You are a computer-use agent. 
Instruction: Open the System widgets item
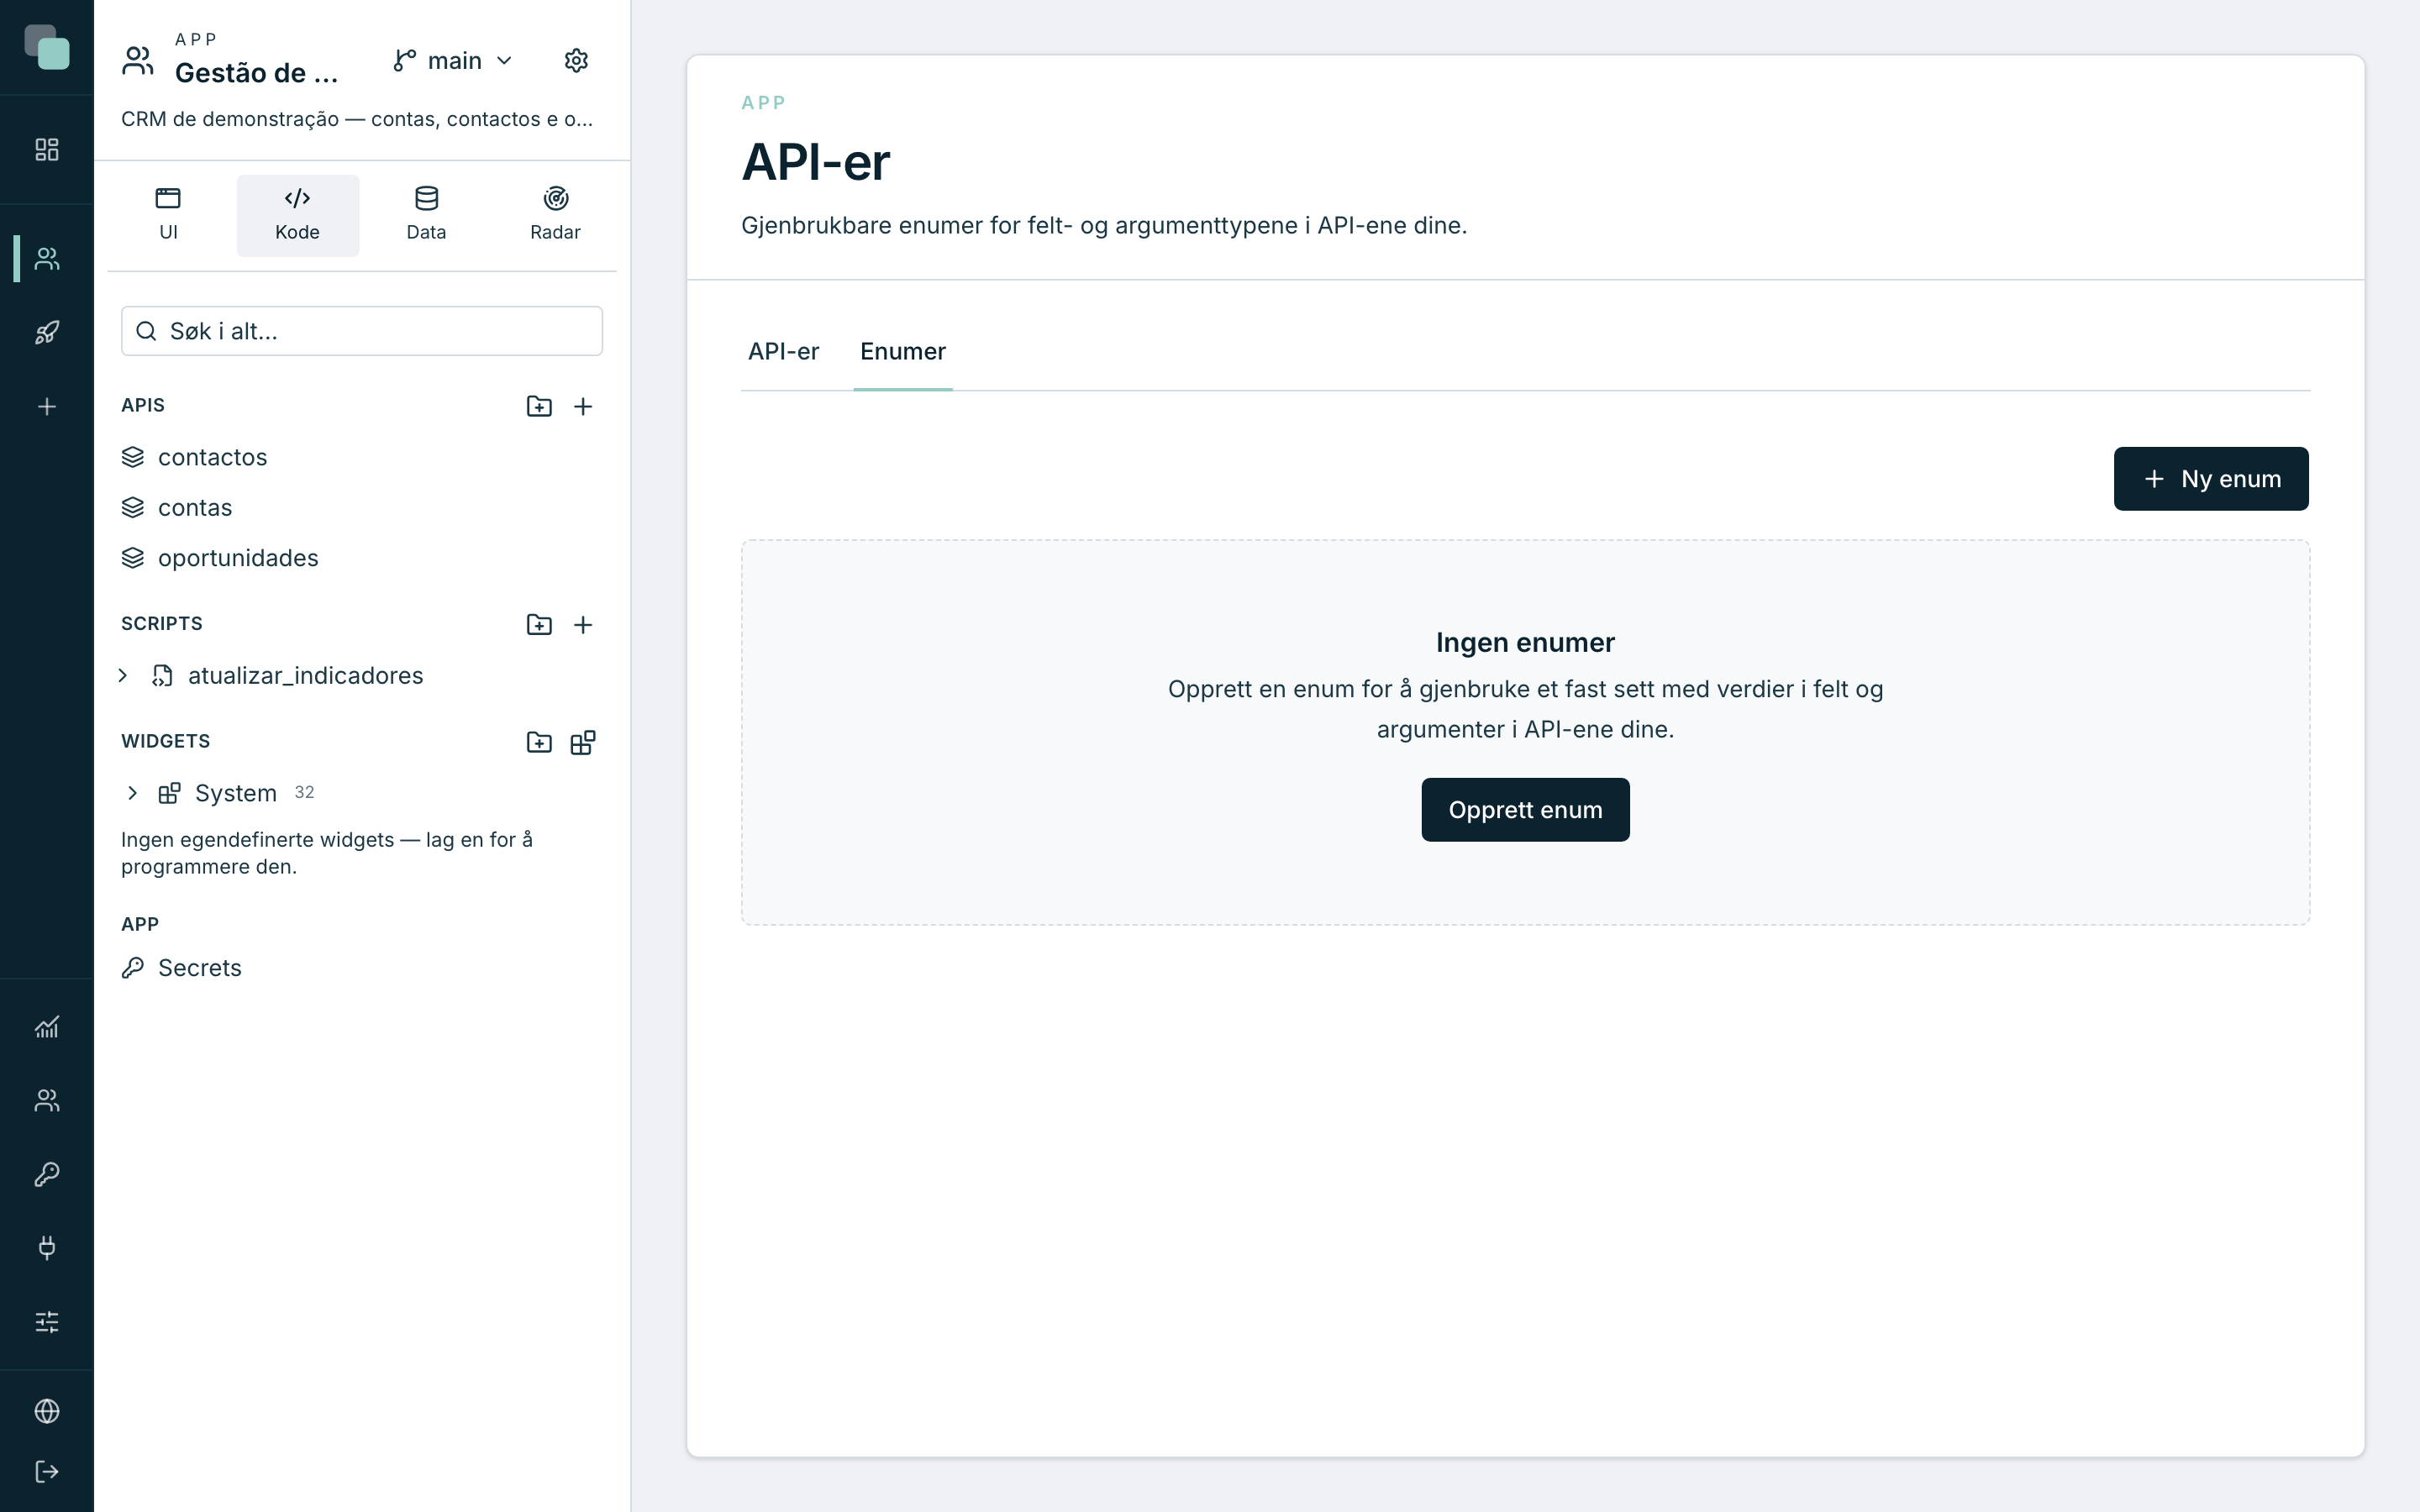coord(235,793)
